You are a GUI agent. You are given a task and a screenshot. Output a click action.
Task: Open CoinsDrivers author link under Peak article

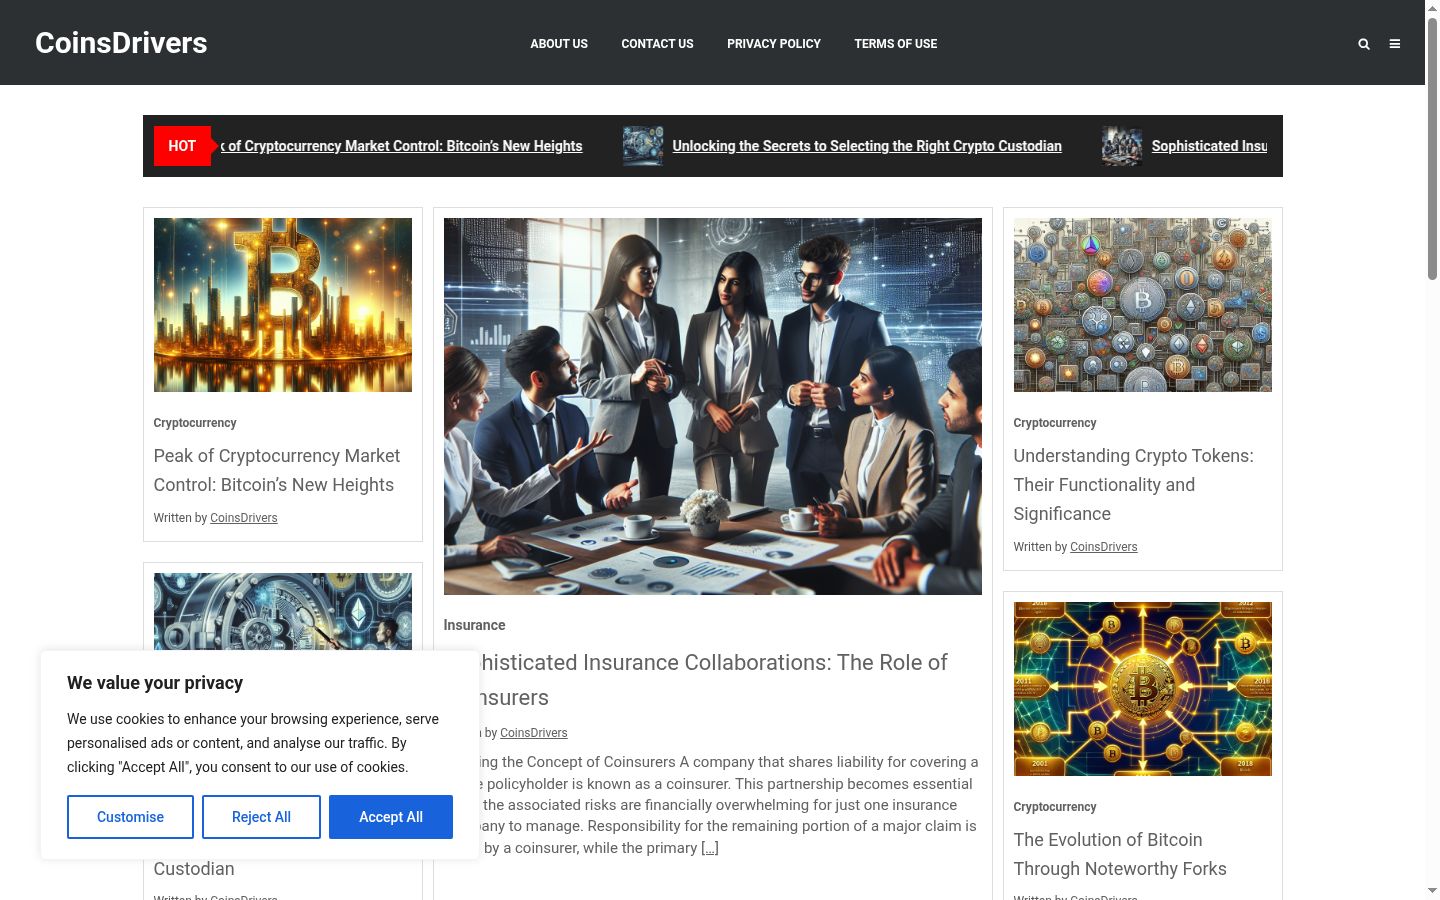(244, 518)
